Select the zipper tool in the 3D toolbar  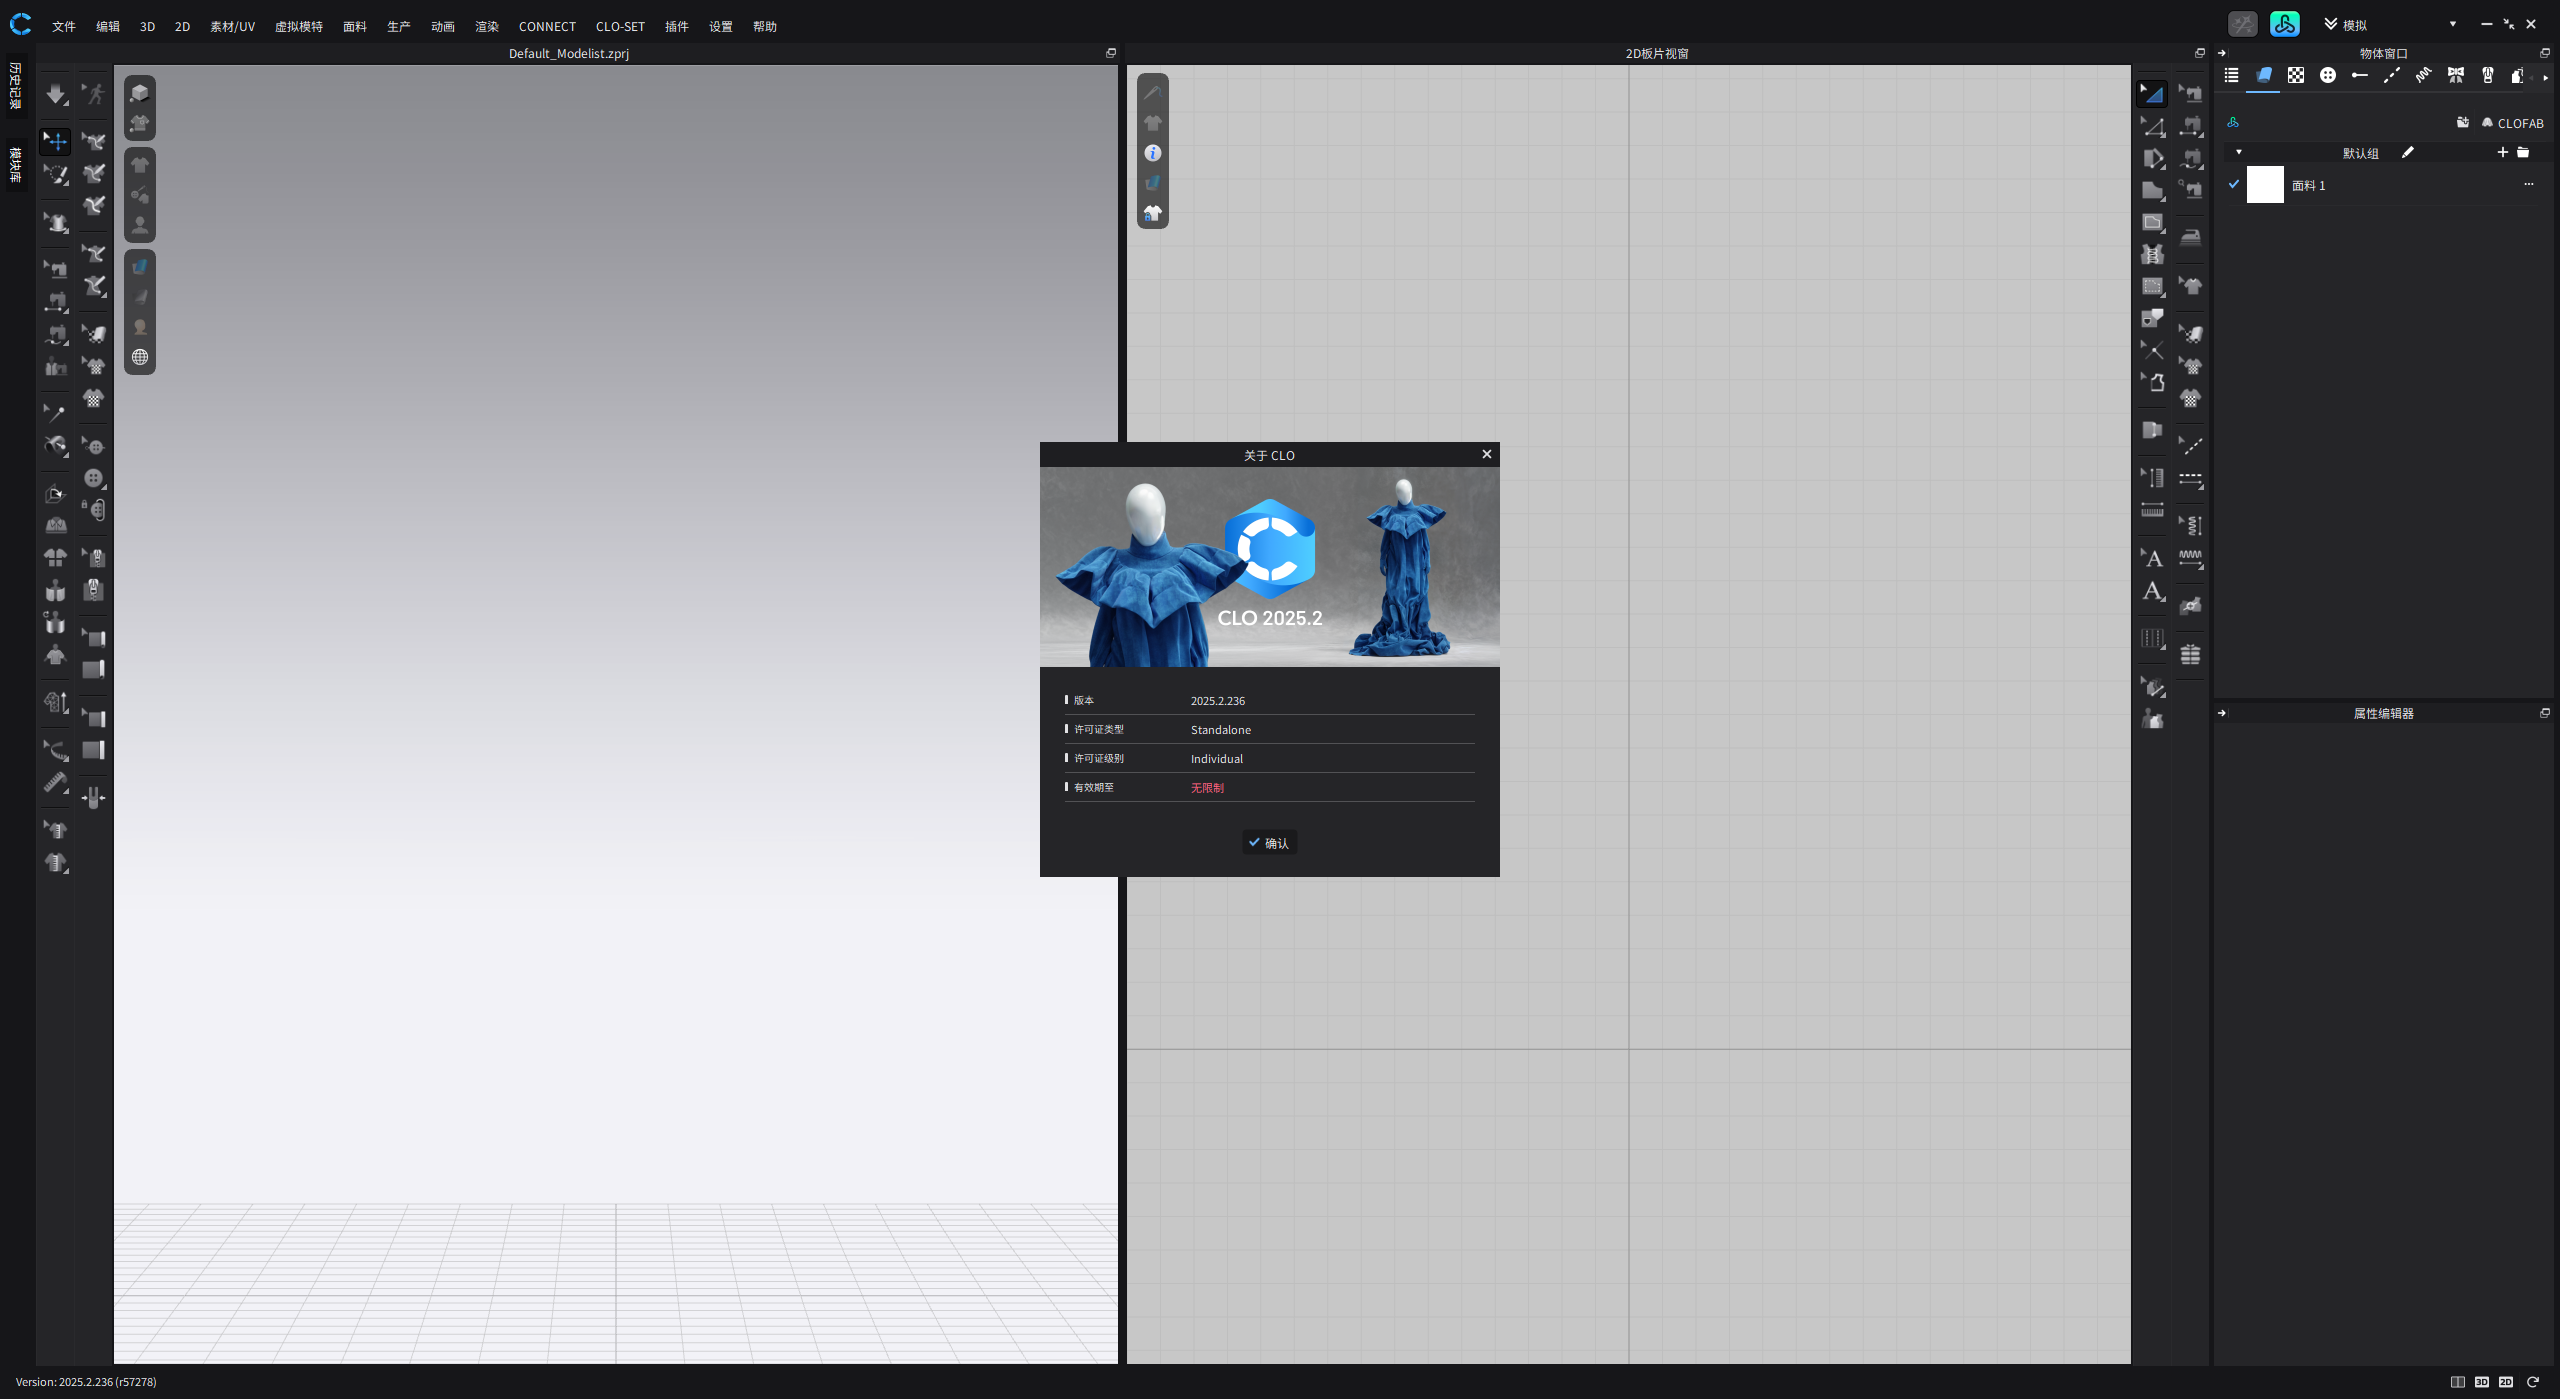93,590
